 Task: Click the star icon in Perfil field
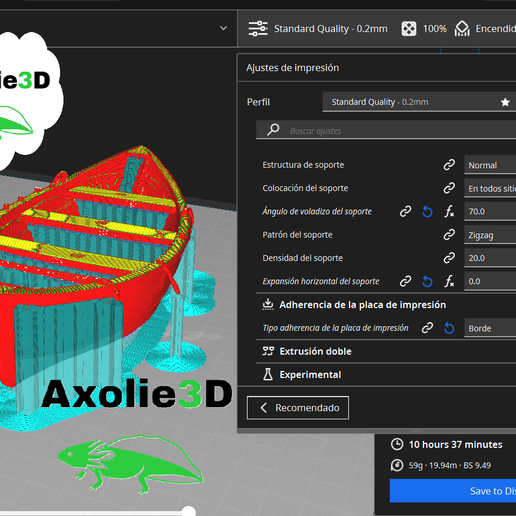[505, 102]
